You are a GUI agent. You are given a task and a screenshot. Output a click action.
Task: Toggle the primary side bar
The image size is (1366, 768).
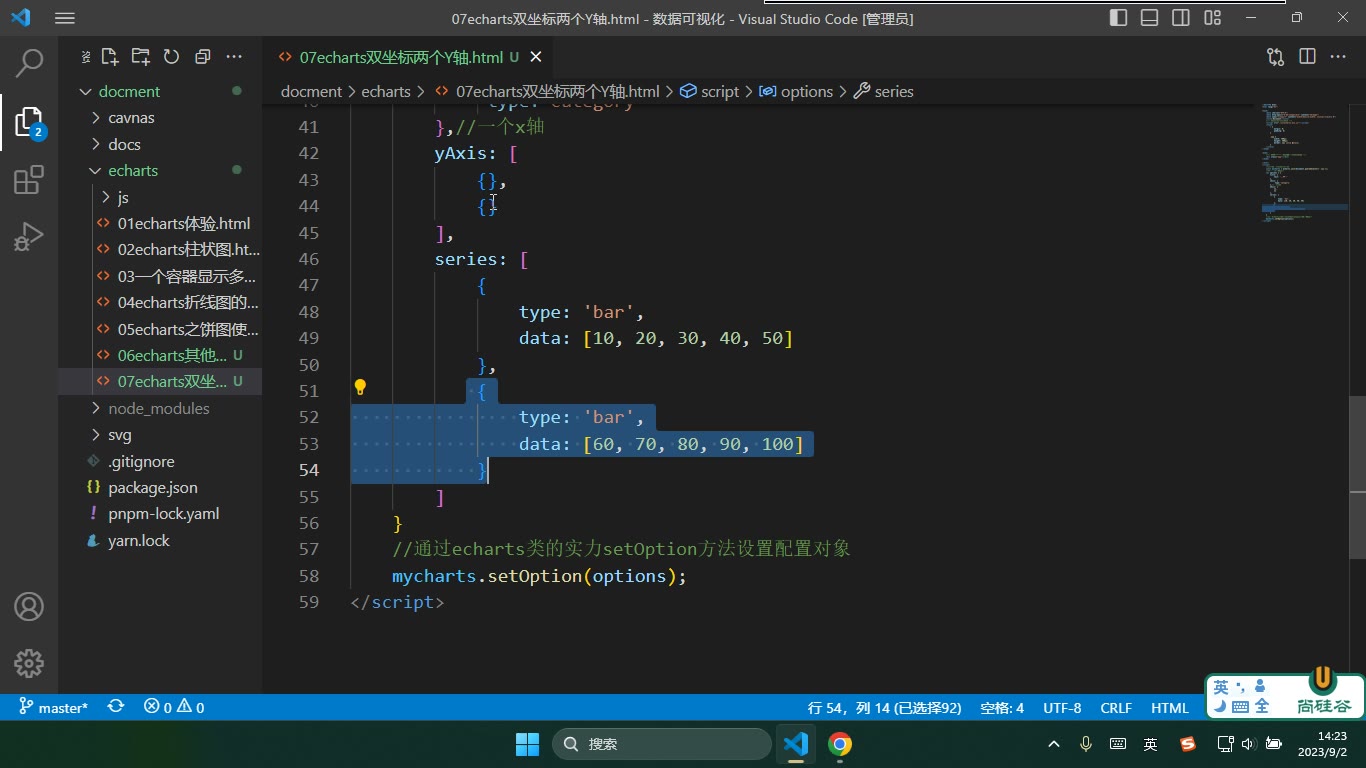1119,18
